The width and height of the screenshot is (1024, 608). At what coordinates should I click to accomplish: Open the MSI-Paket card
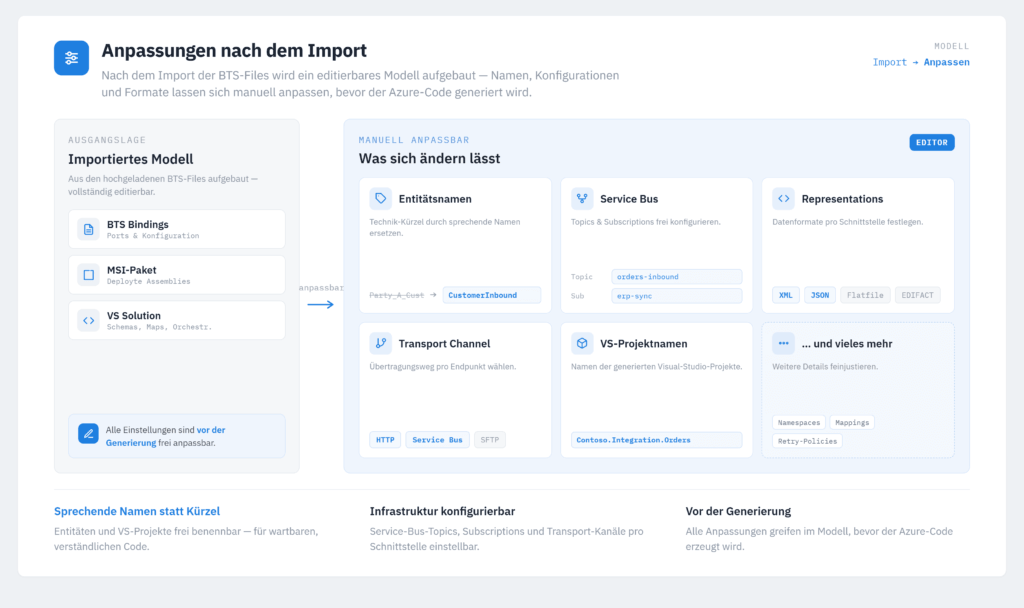pyautogui.click(x=177, y=275)
